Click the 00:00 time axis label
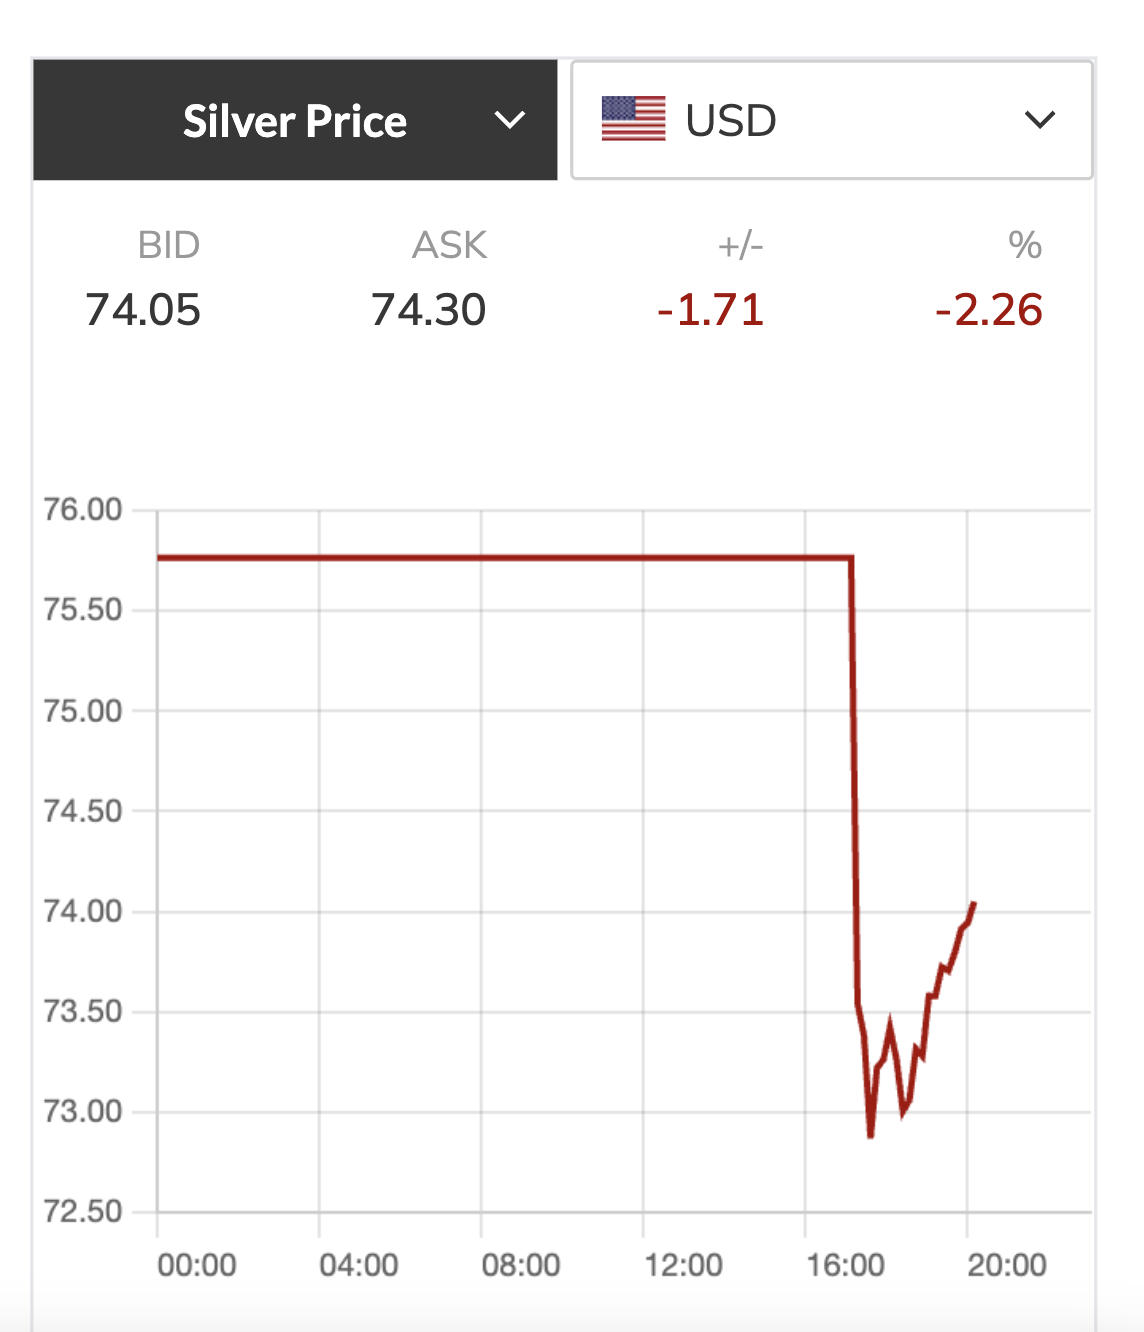Viewport: 1144px width, 1332px height. click(197, 1265)
